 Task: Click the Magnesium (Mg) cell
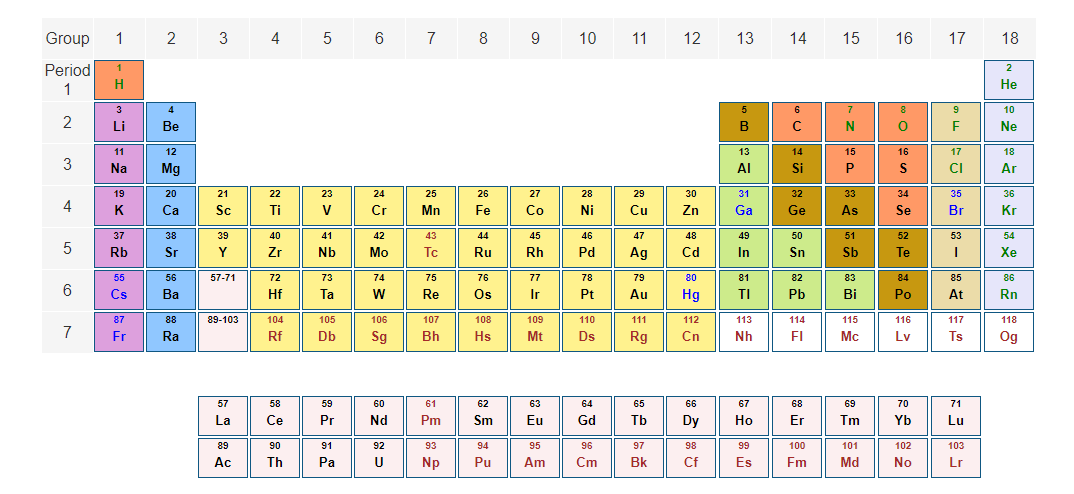click(171, 164)
